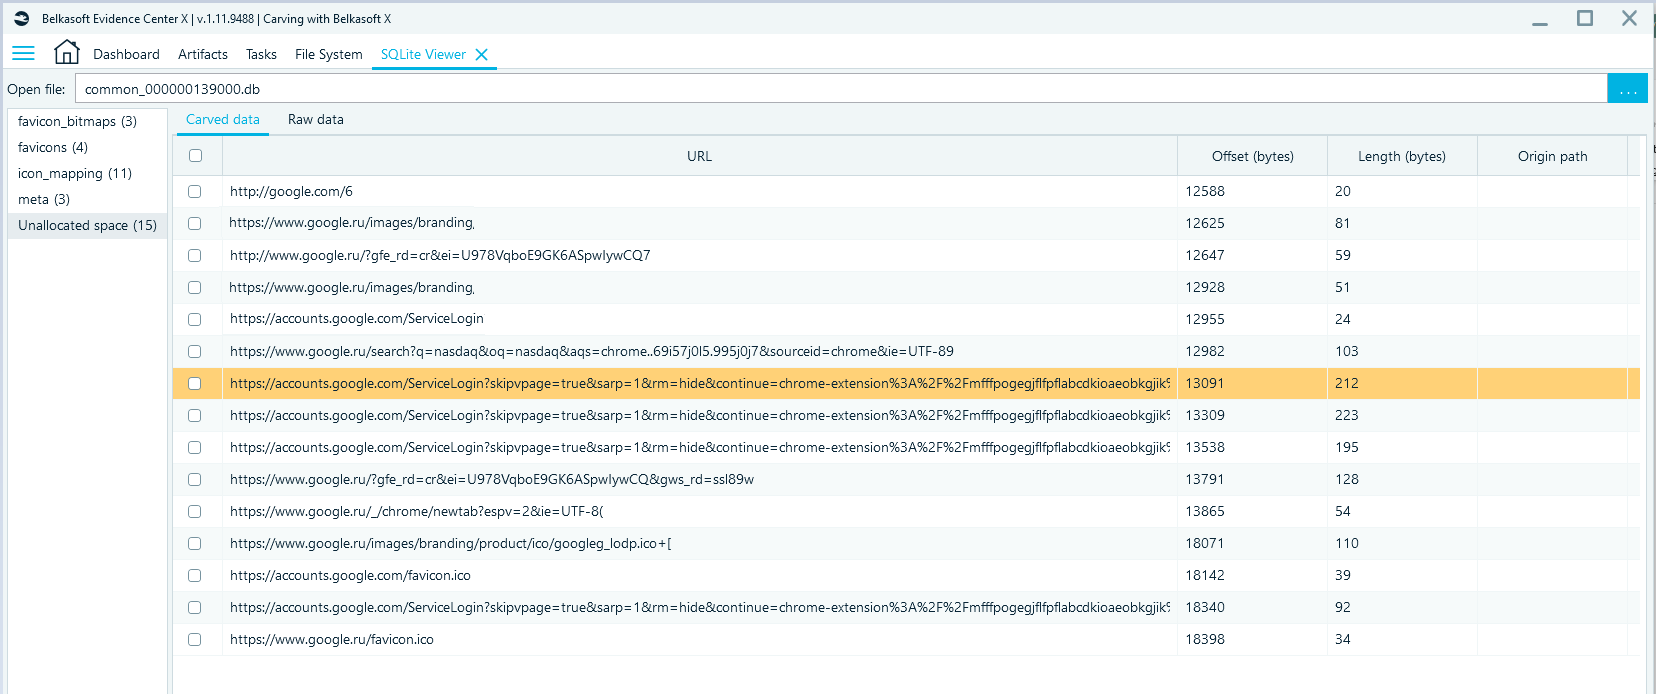
Task: Select the length value 128
Action: tap(1347, 480)
